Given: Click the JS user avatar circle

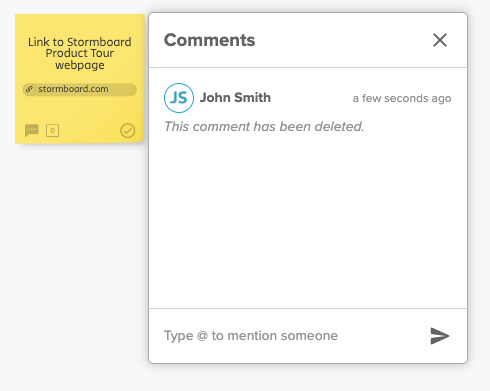Looking at the screenshot, I should pos(179,98).
